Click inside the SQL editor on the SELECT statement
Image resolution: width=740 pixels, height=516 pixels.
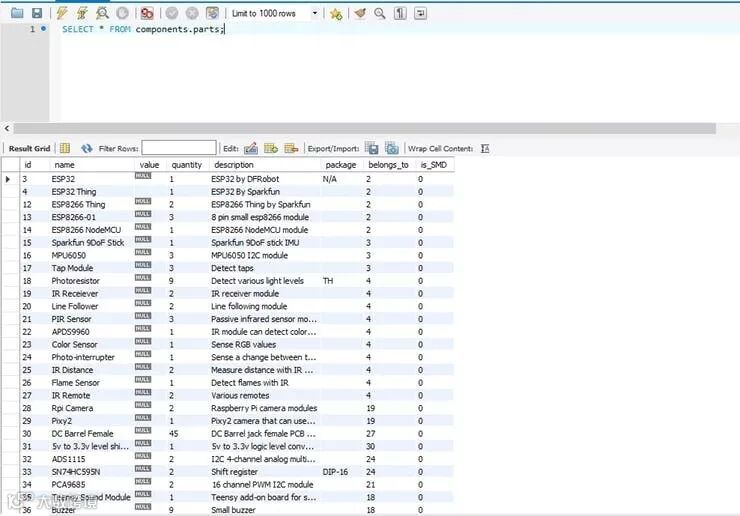(x=143, y=29)
